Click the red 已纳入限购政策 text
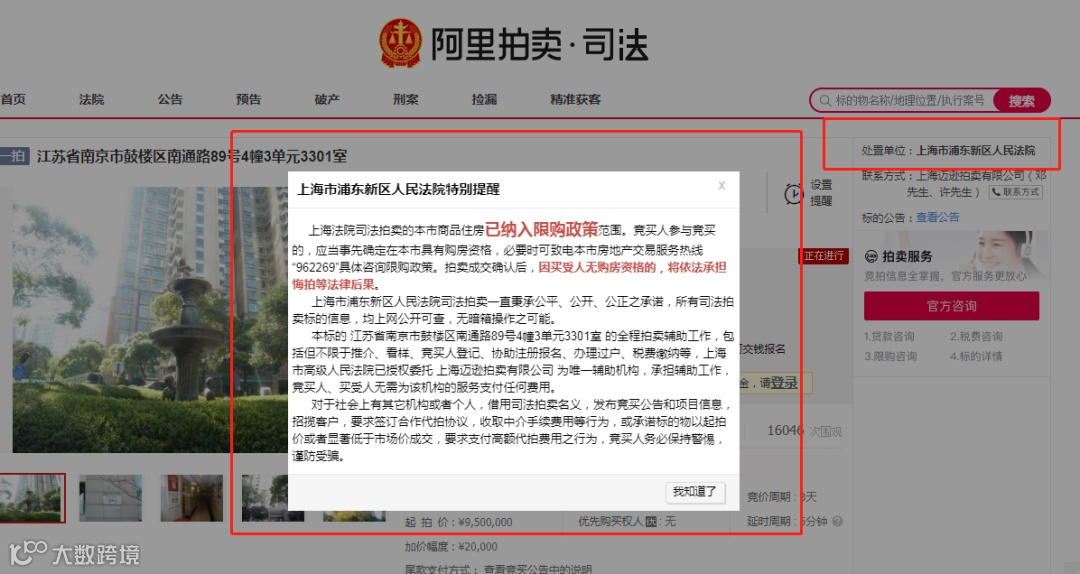 point(541,229)
